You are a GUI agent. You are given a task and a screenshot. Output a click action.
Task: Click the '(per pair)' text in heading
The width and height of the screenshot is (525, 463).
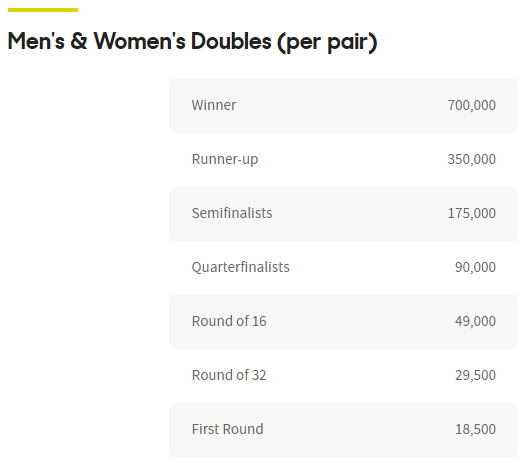coord(327,43)
